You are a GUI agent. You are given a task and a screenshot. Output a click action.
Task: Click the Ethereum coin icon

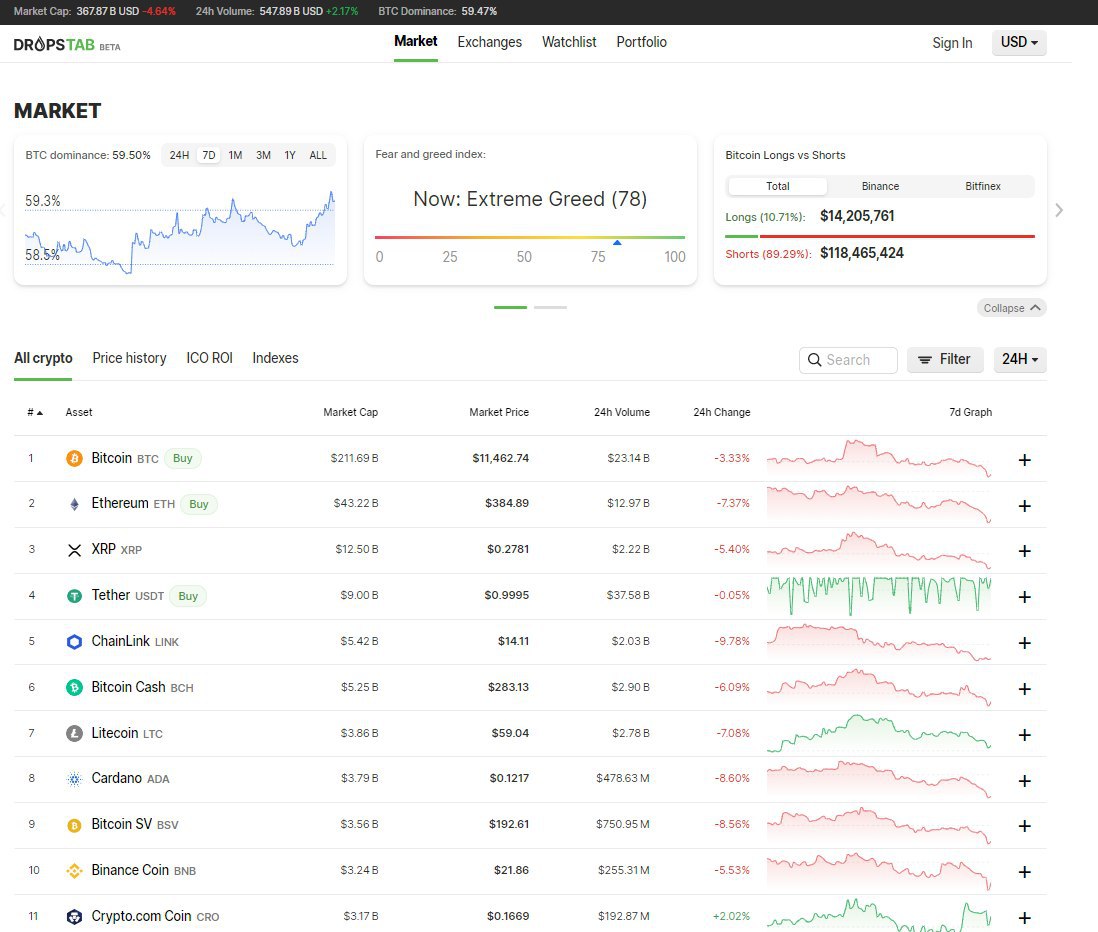(x=74, y=504)
